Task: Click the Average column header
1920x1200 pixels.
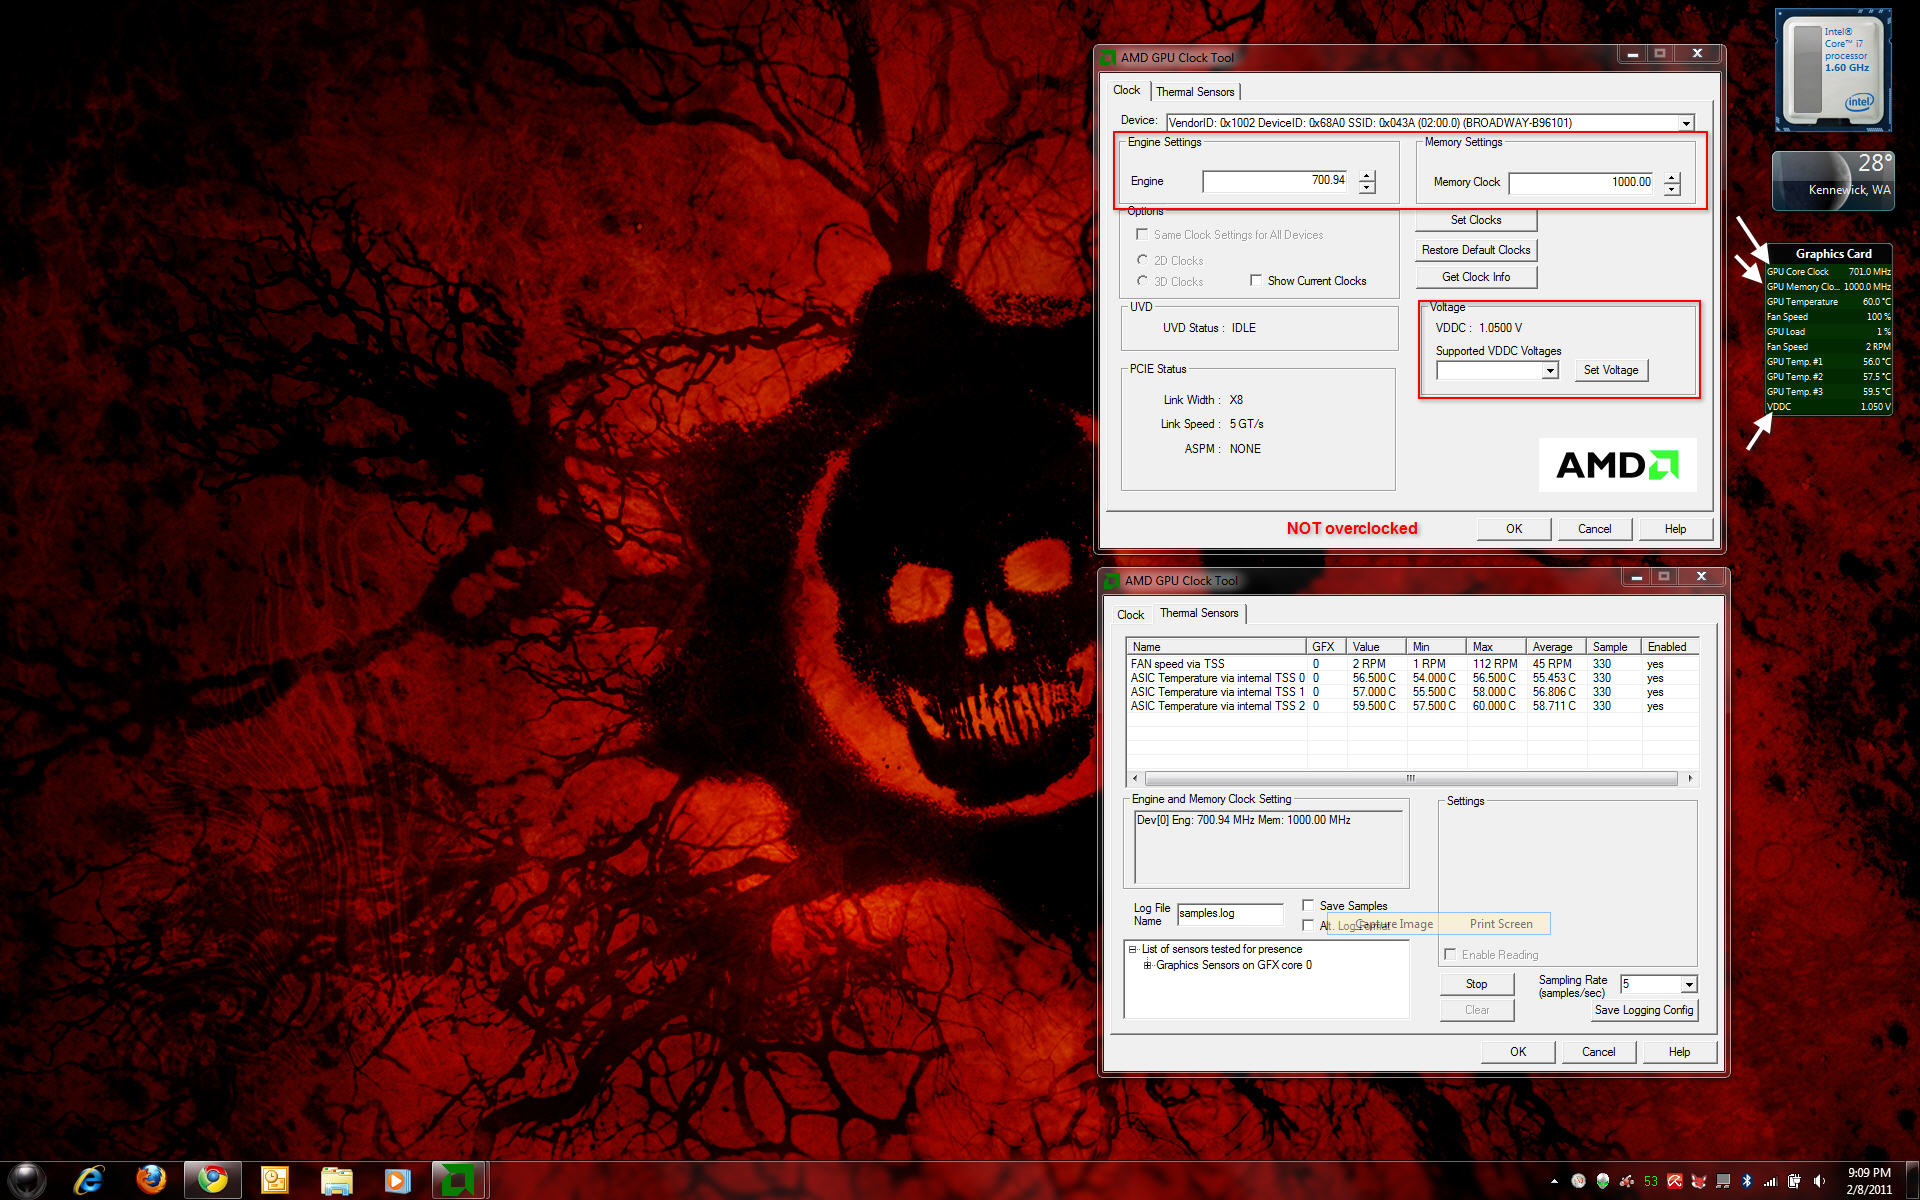Action: pos(1556,647)
